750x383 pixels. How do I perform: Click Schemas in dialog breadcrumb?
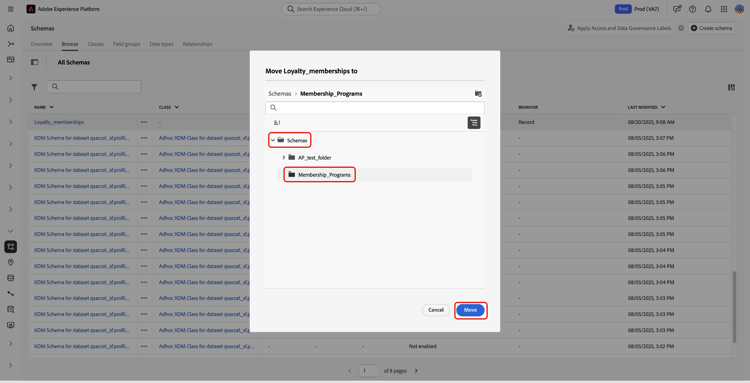280,94
